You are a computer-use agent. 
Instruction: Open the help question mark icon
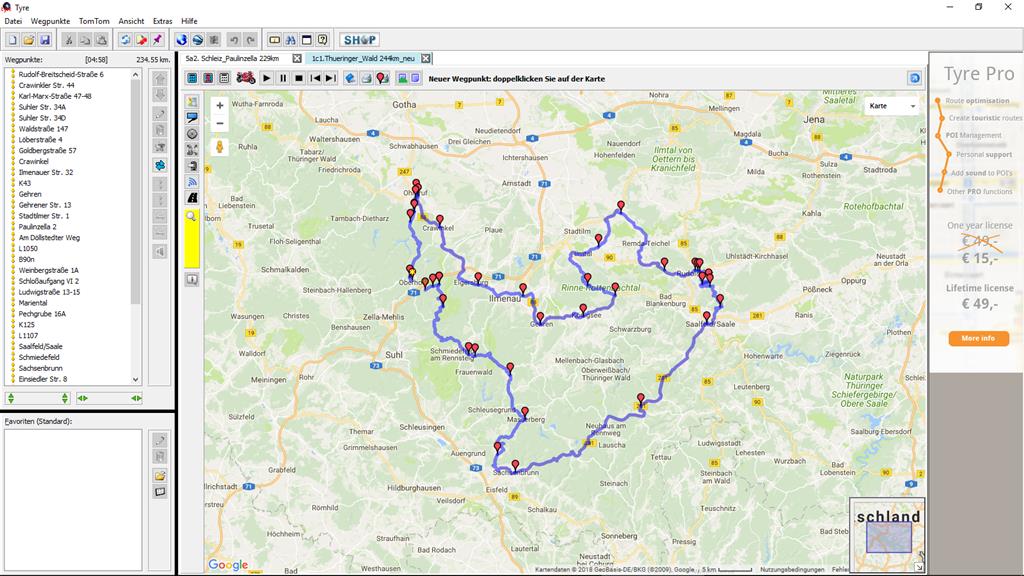click(323, 40)
